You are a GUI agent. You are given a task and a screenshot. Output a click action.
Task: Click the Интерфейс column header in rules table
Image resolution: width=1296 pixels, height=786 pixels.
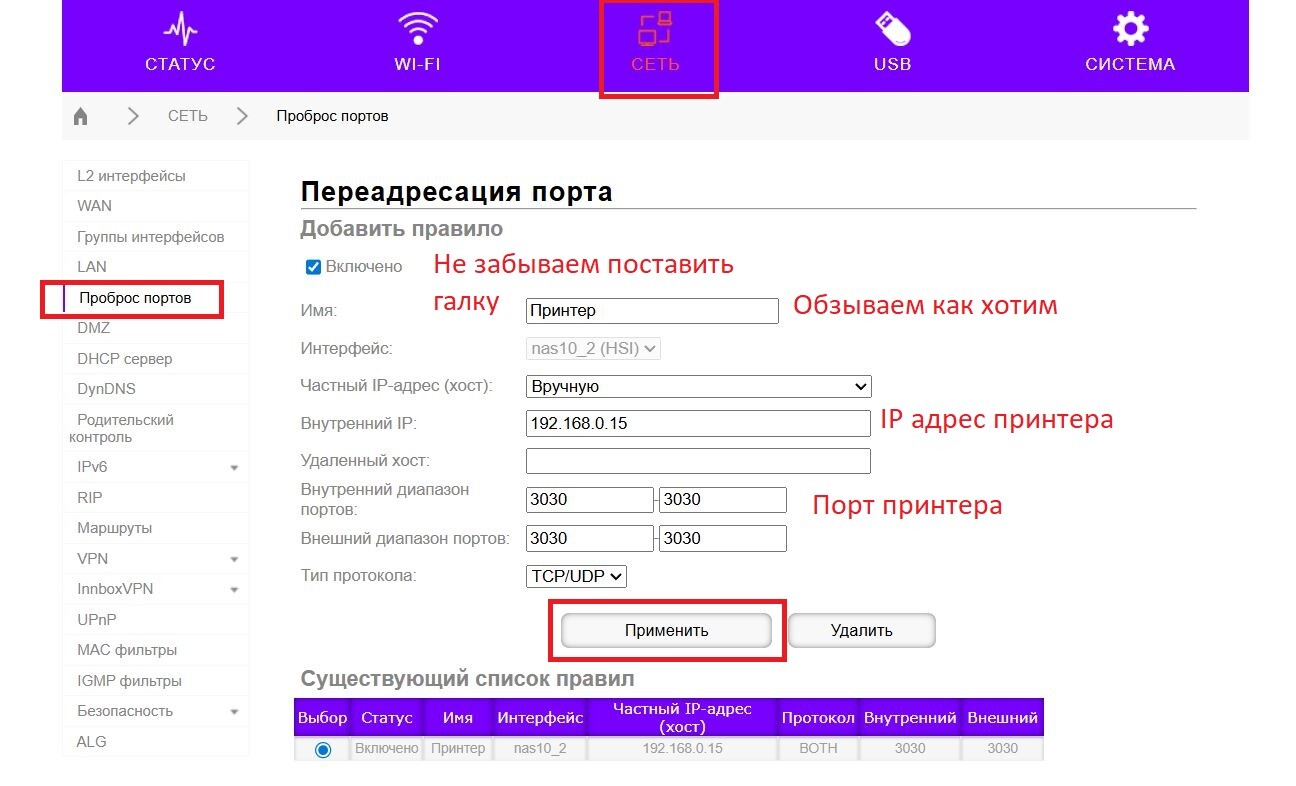coord(540,718)
